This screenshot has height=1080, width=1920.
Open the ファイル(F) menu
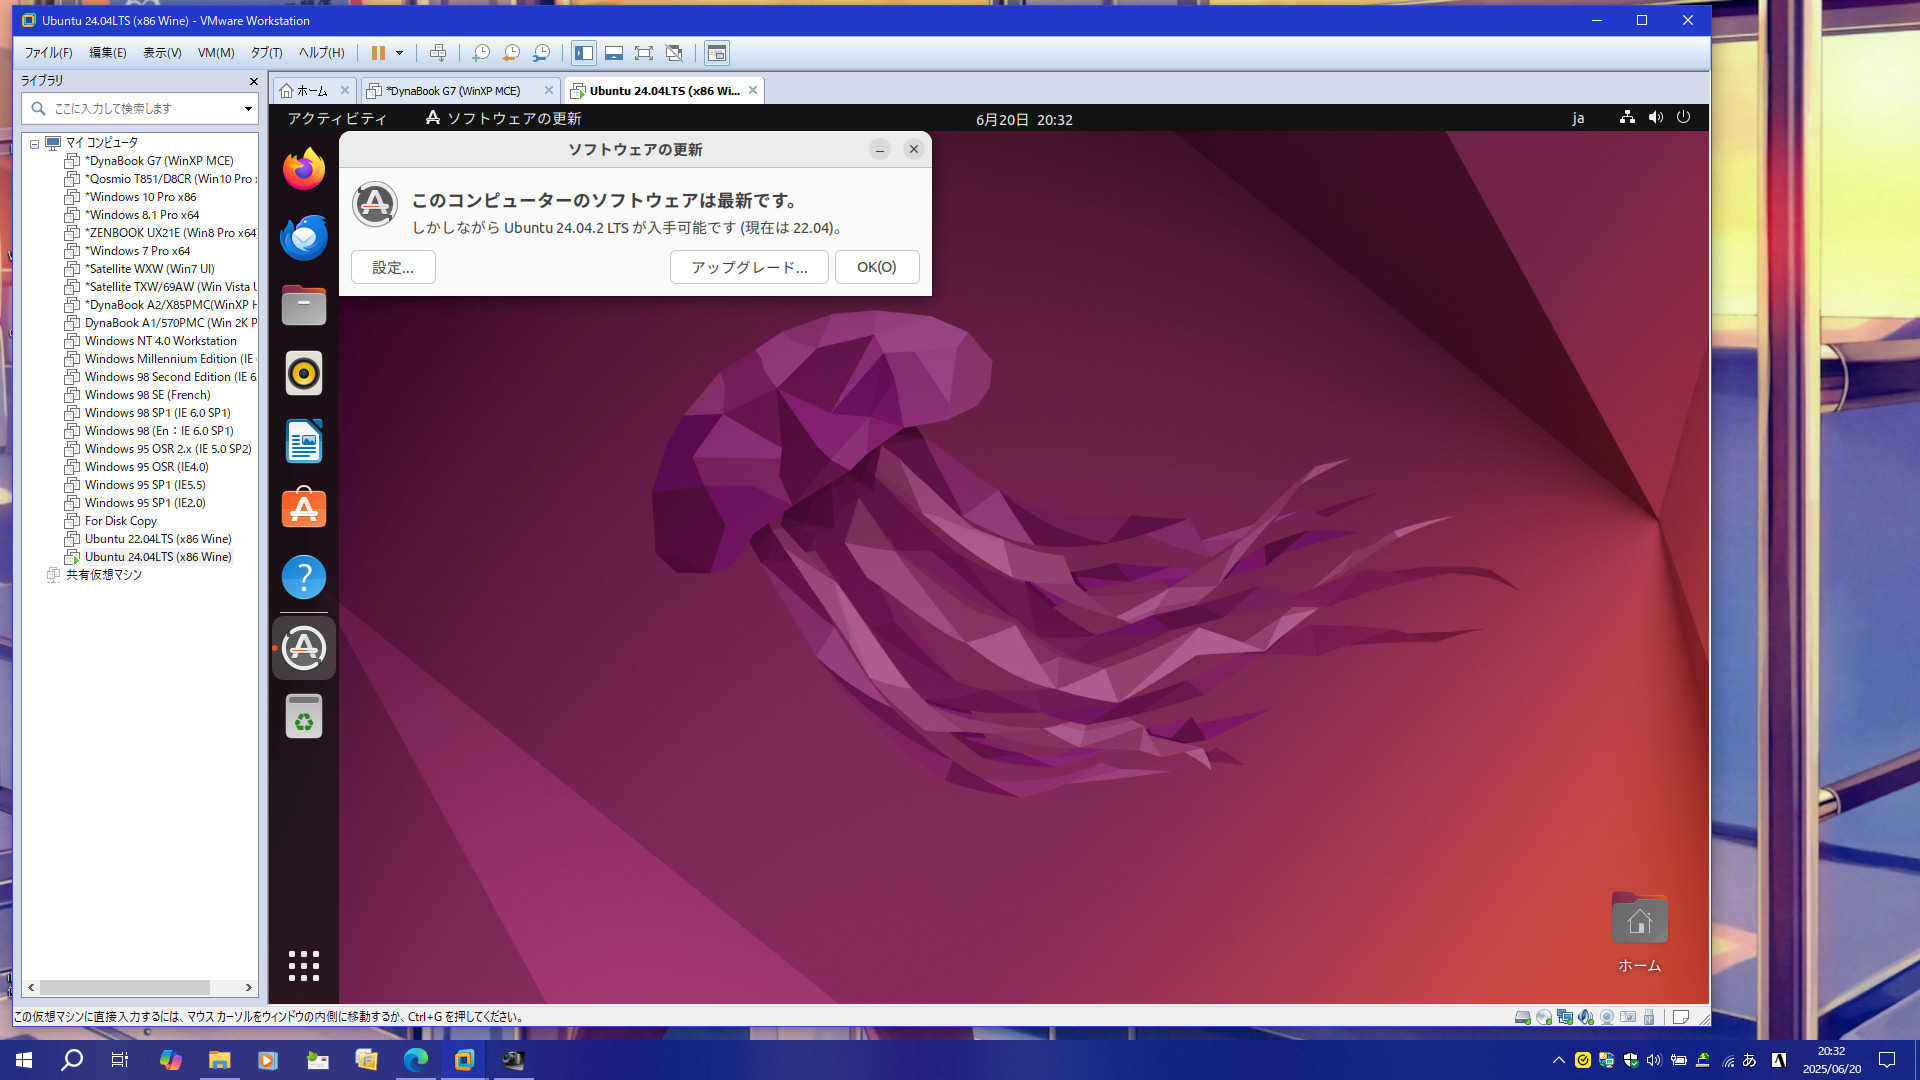pos(48,53)
